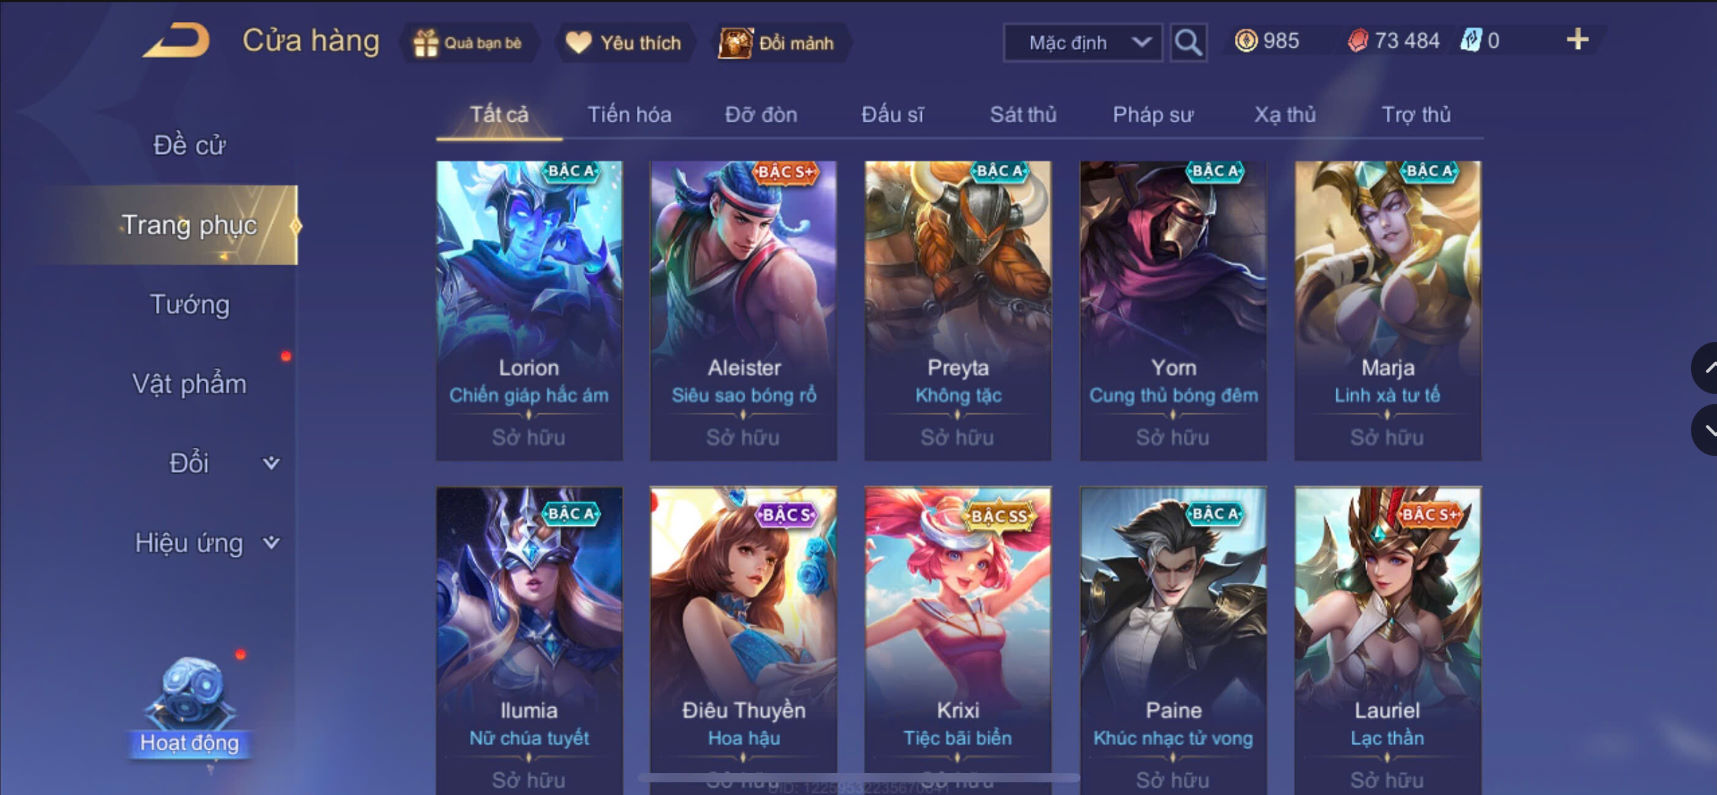Image resolution: width=1717 pixels, height=795 pixels.
Task: Switch to the Pháp sư tab
Action: tap(1153, 114)
